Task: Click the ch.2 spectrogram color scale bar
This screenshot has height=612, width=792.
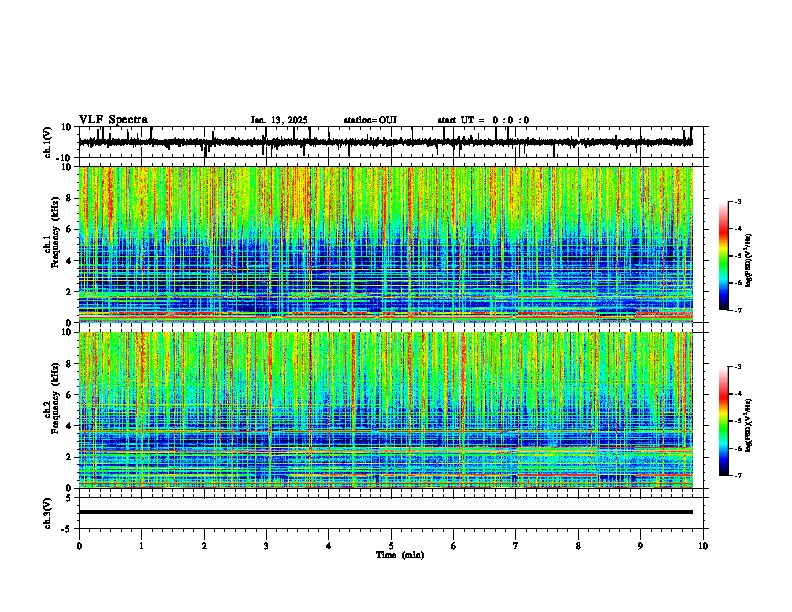Action: click(x=724, y=421)
